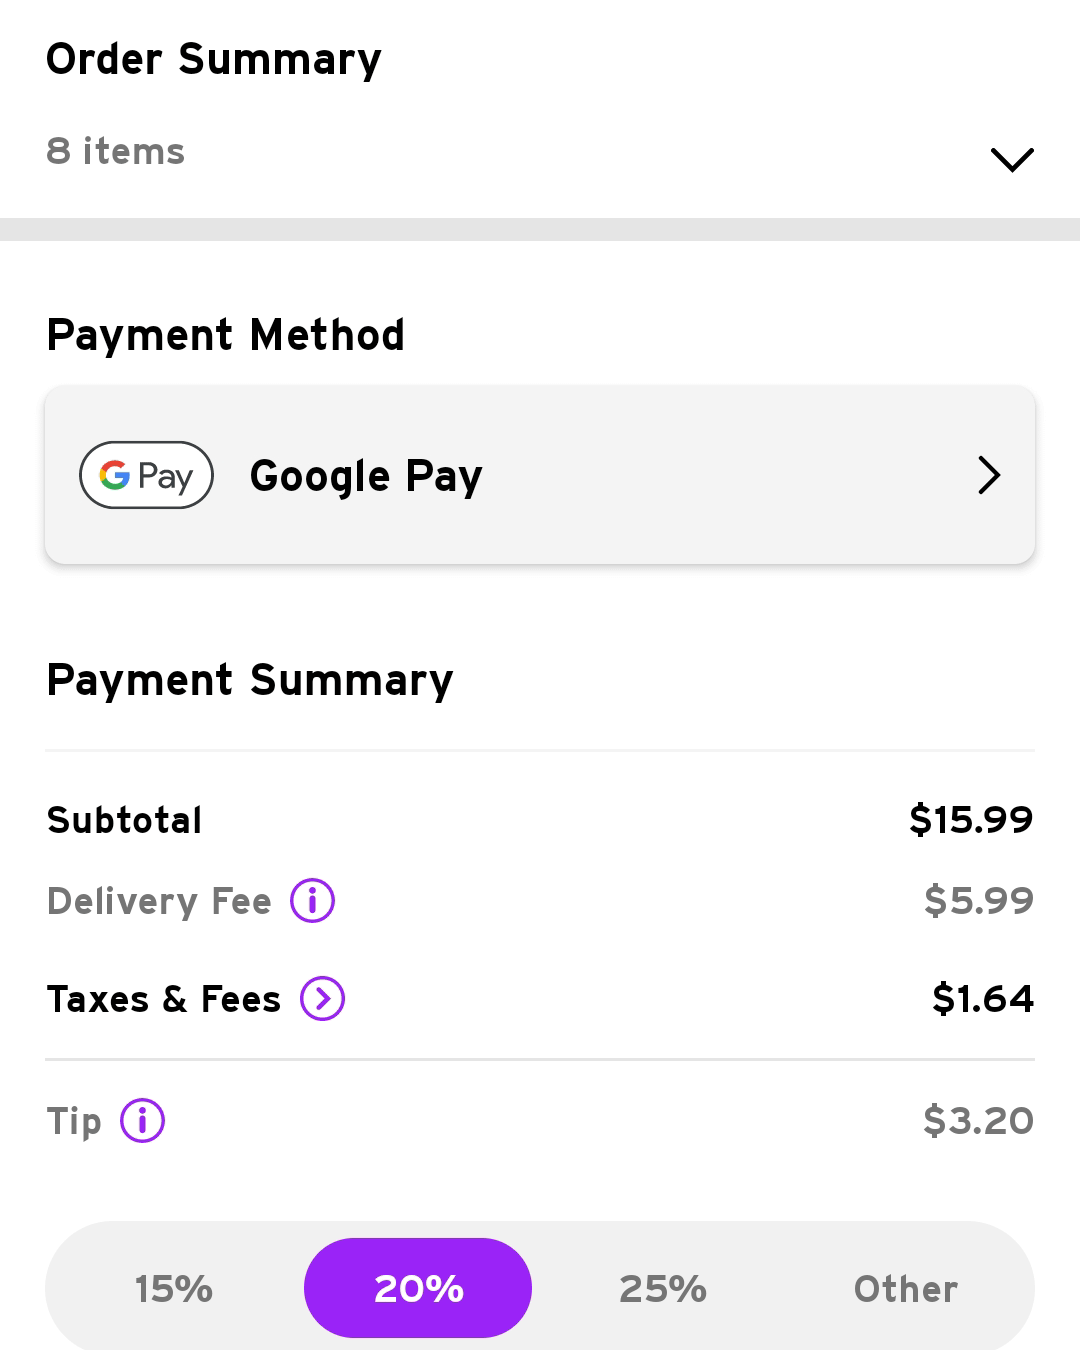Click the $1.64 taxes amount
Screen dimensions: 1080x1350
[983, 999]
